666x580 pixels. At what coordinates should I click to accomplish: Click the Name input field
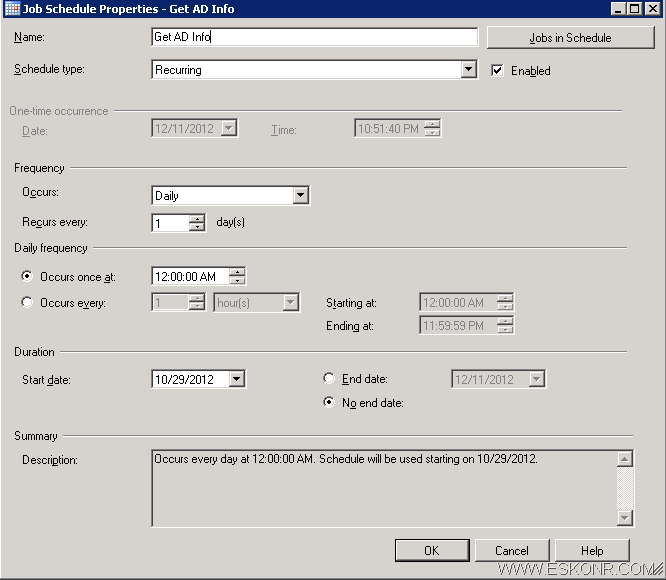pos(314,37)
